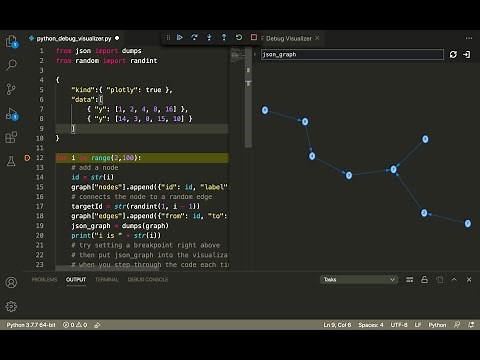Open the Accounts menu

pyautogui.click(x=11, y=282)
